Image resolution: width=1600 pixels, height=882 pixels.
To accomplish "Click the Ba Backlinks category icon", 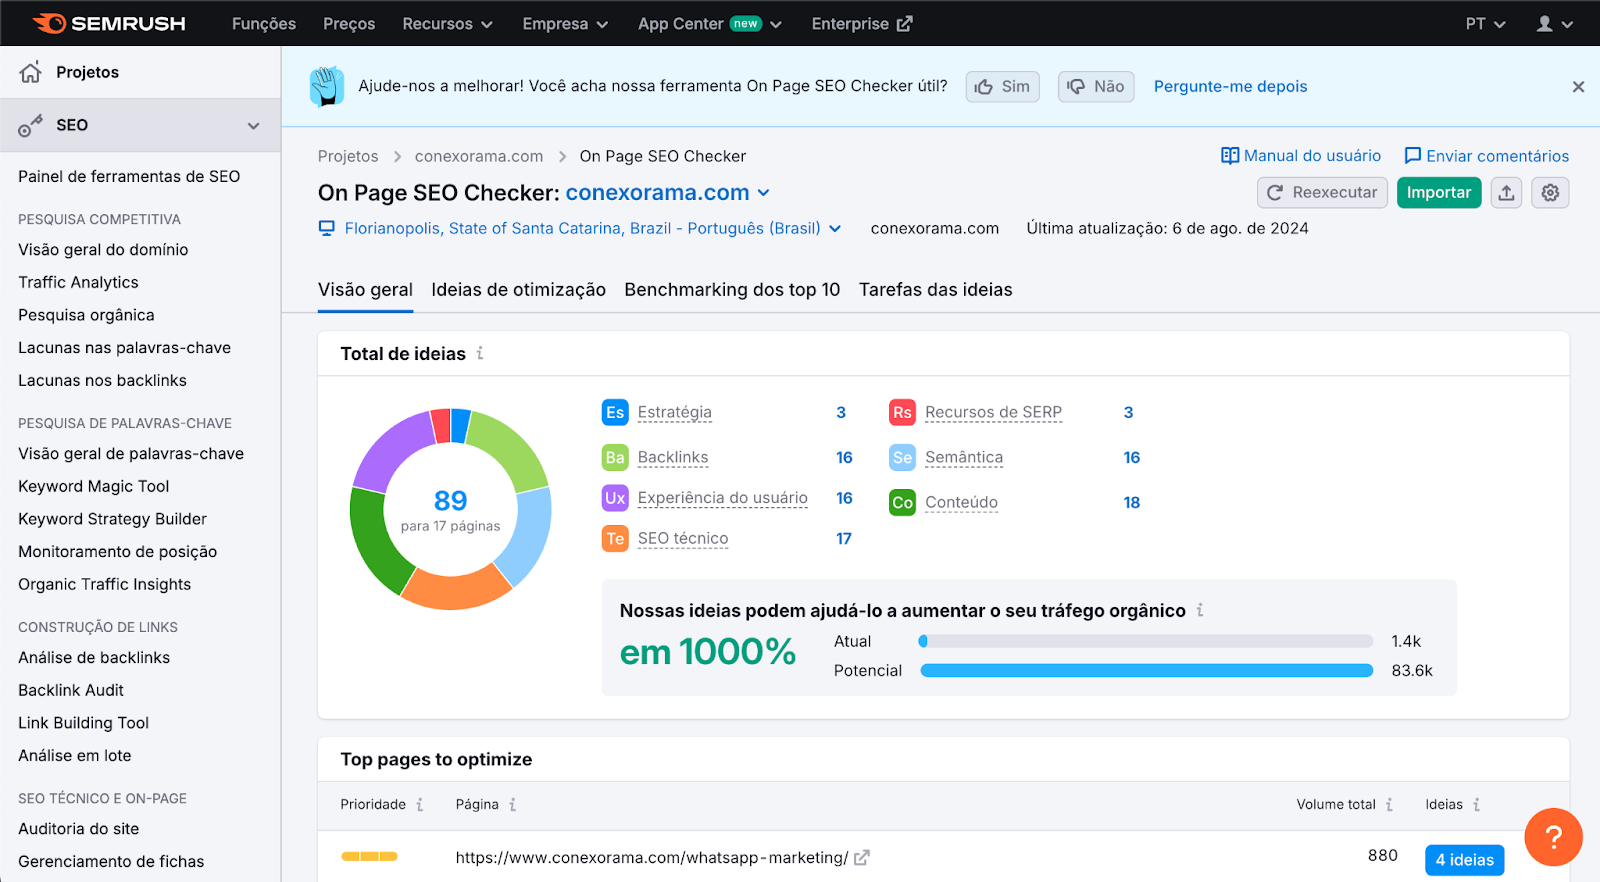I will [615, 457].
